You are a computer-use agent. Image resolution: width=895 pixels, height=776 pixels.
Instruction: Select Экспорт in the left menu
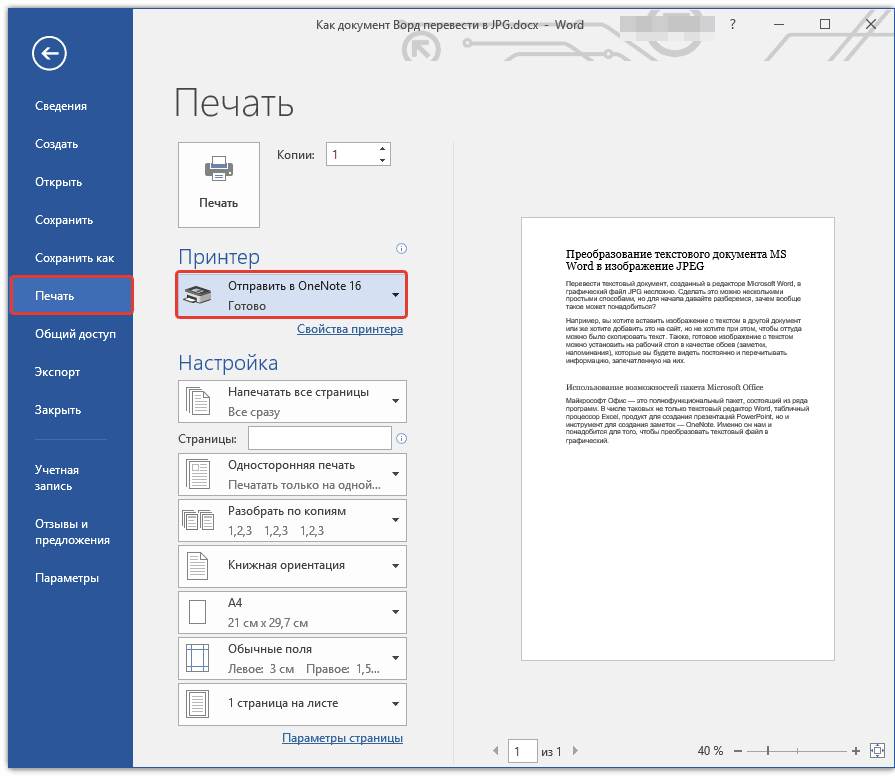tap(57, 372)
